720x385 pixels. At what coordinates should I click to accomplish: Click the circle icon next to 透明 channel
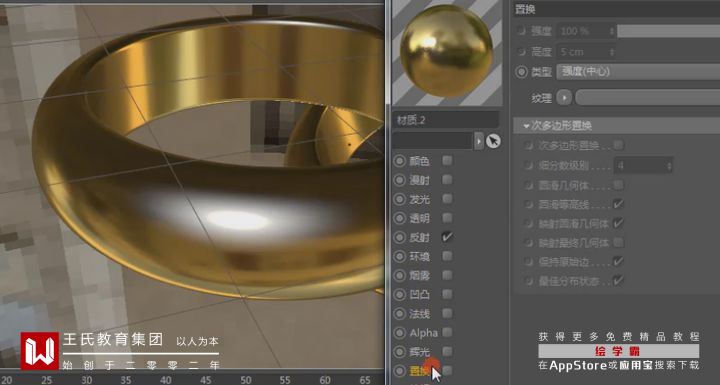click(x=400, y=218)
